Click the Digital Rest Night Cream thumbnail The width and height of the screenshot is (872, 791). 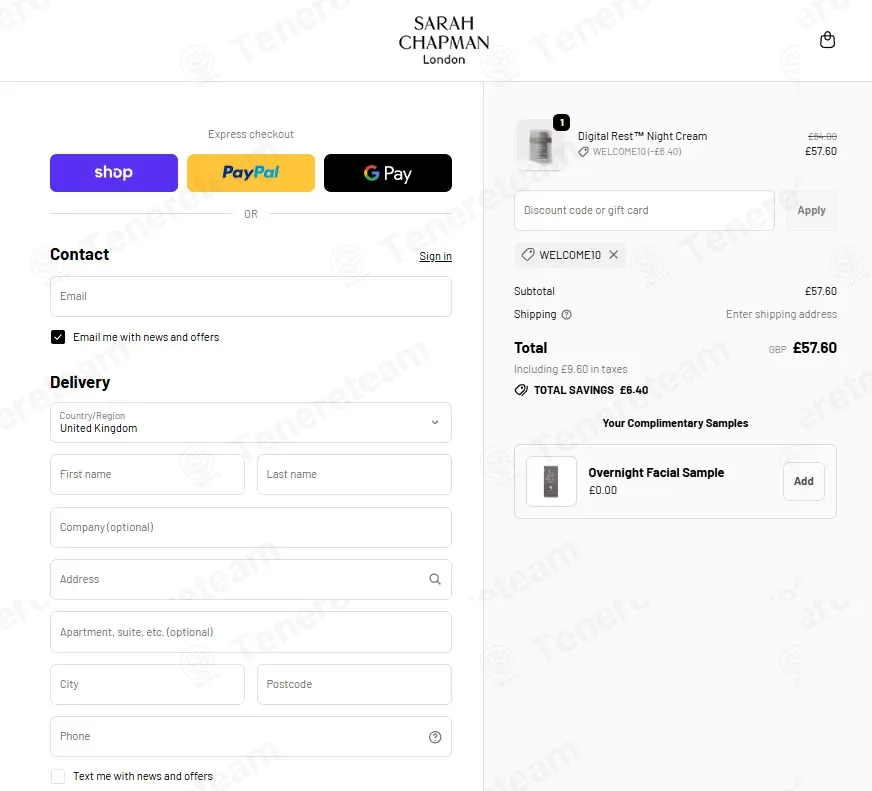coord(541,145)
